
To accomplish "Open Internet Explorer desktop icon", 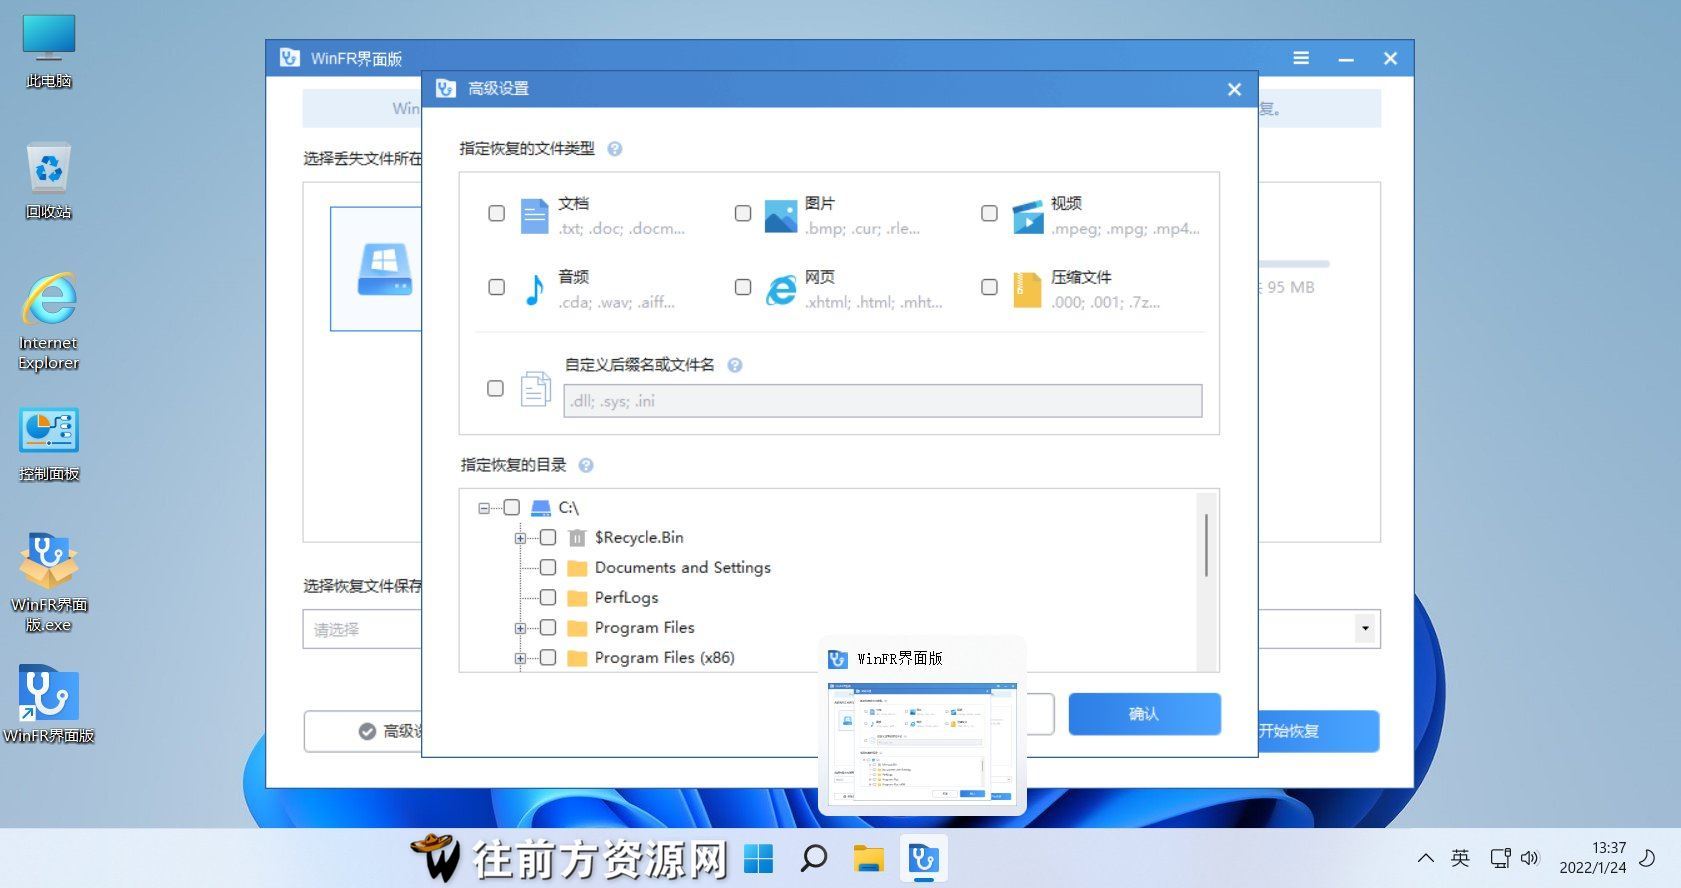I will coord(48,321).
